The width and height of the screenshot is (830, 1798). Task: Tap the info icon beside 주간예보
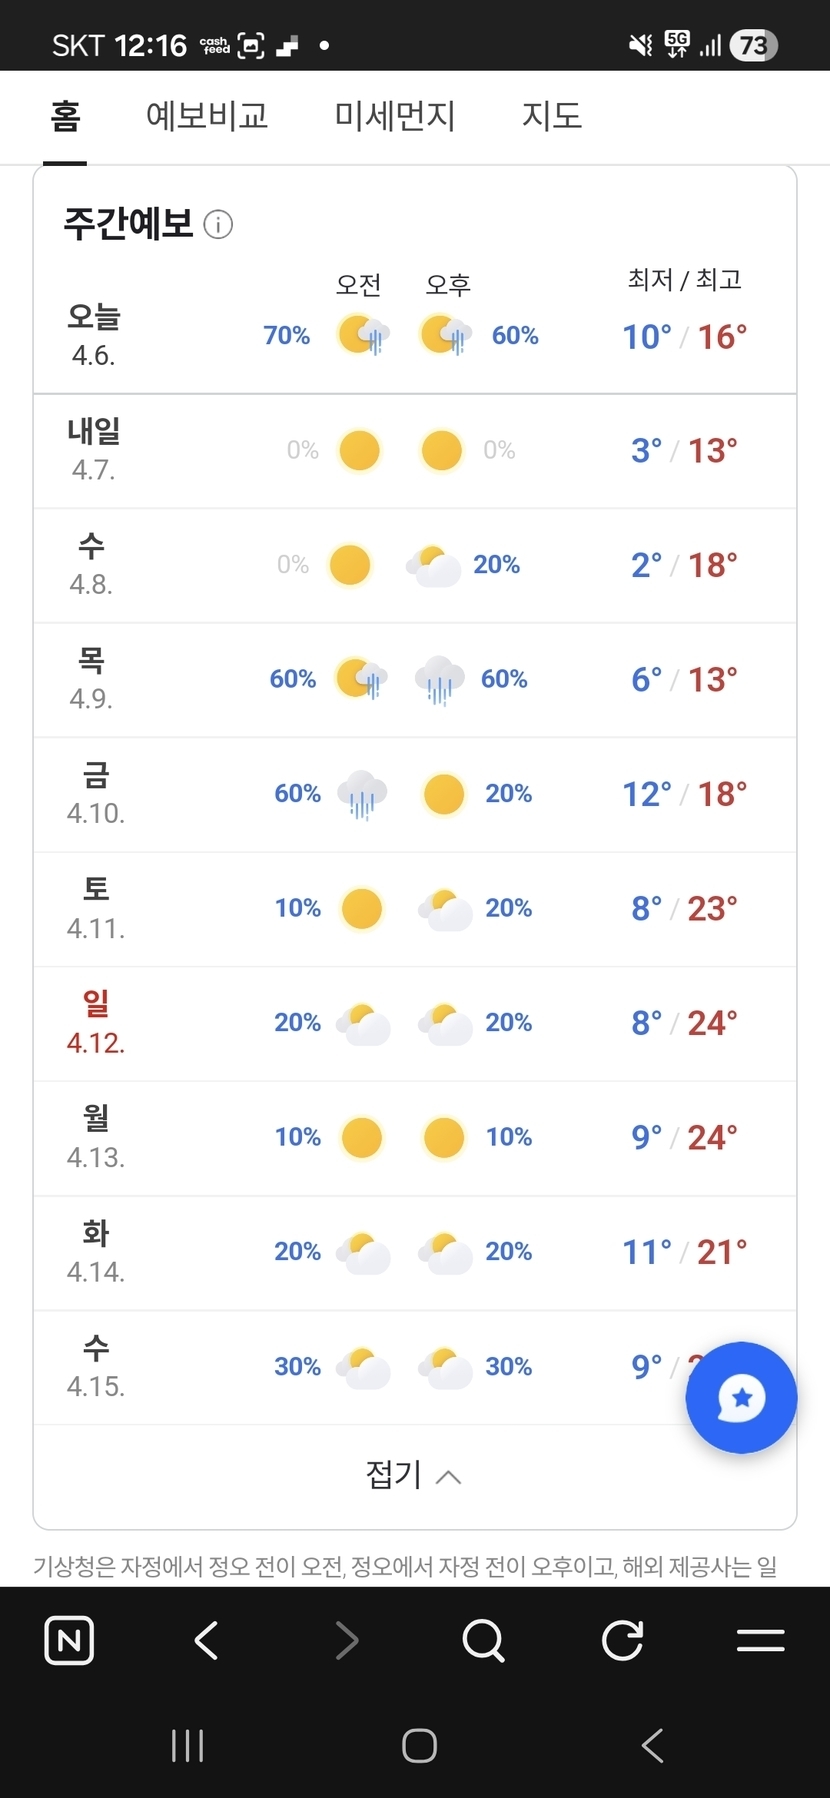point(218,224)
